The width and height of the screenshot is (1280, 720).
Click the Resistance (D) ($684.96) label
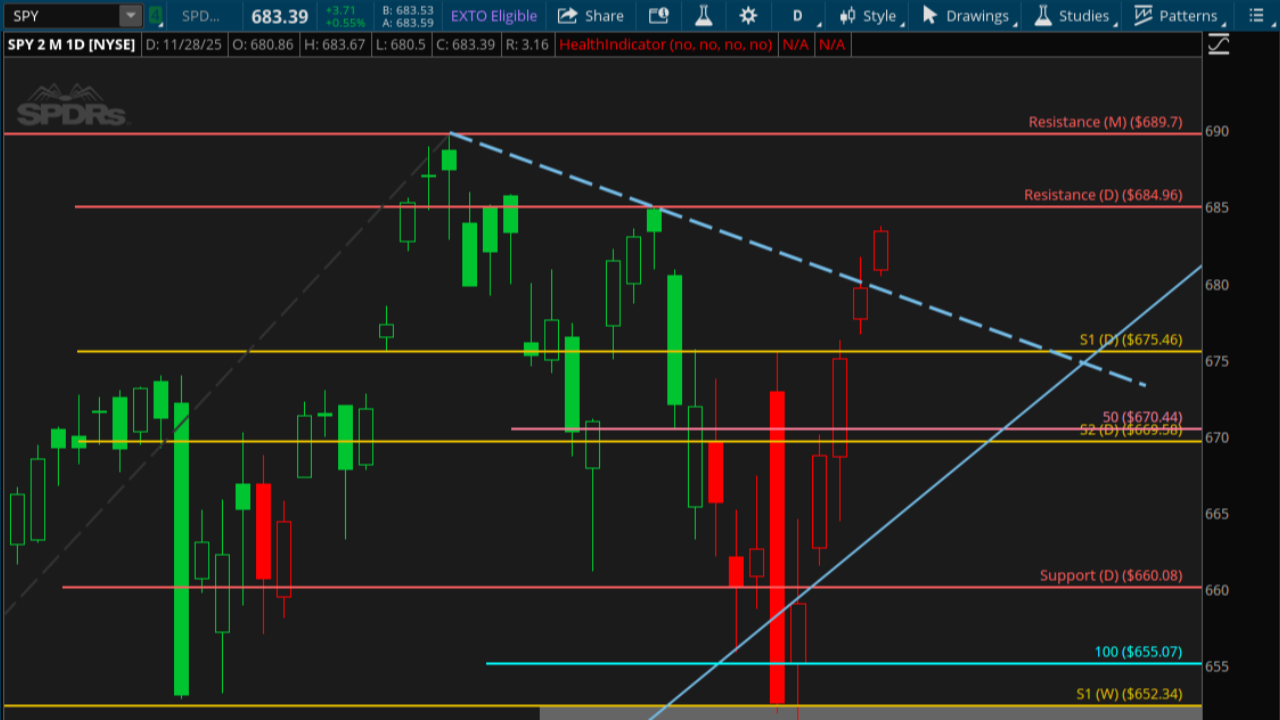(x=1103, y=195)
